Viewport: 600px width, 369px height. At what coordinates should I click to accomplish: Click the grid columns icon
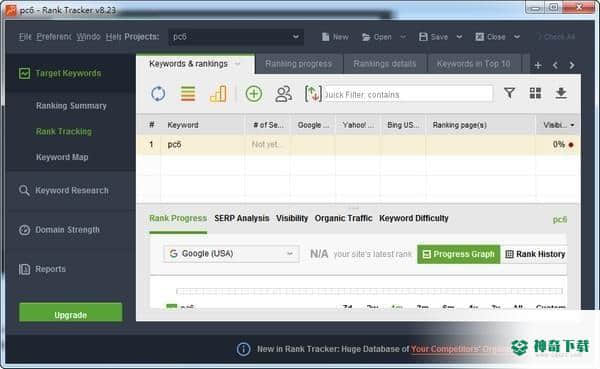tap(535, 93)
